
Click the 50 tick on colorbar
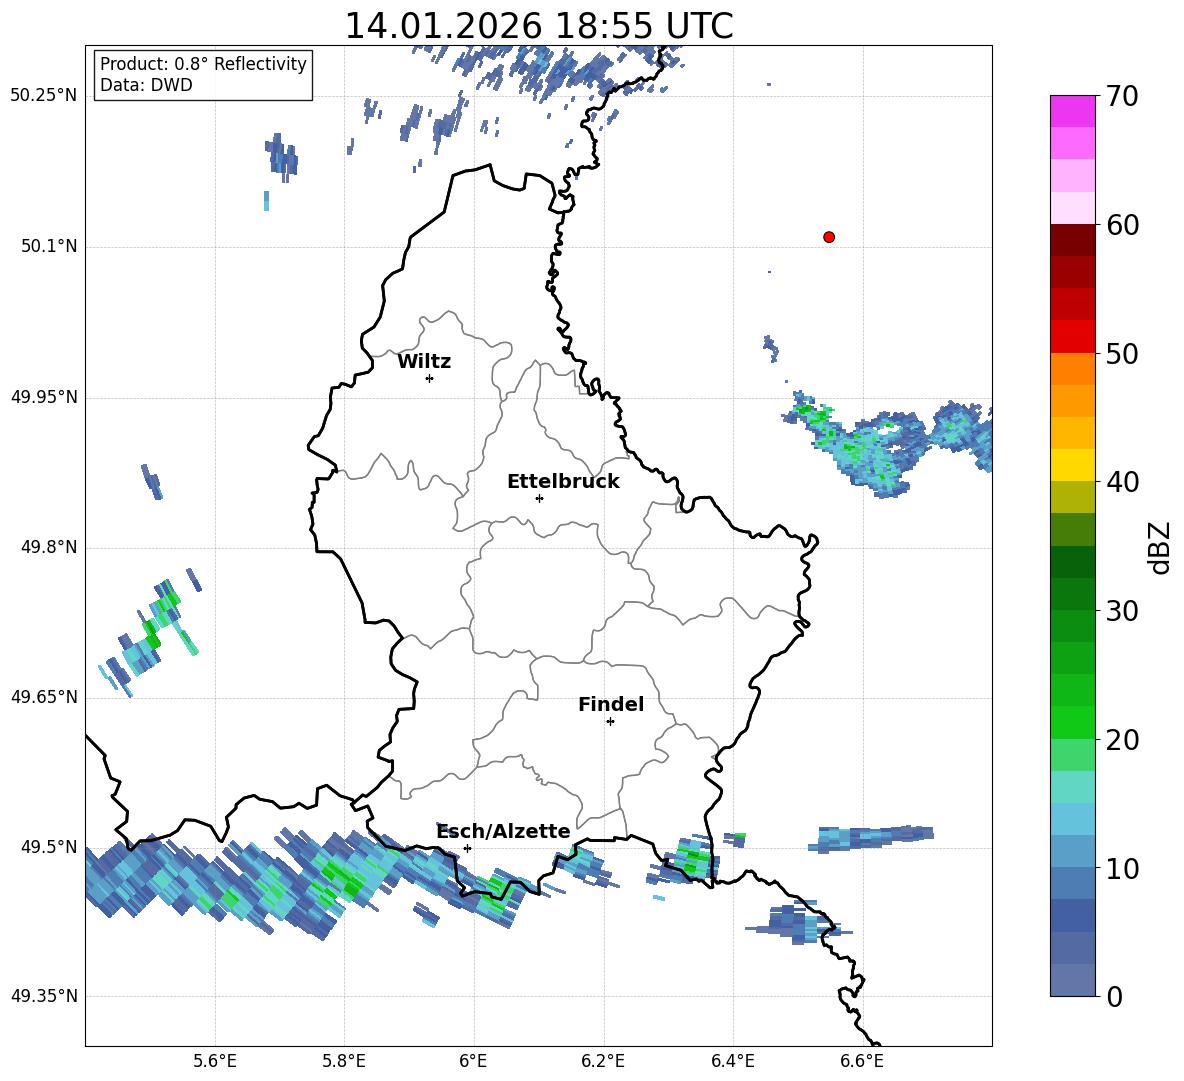pos(1121,354)
